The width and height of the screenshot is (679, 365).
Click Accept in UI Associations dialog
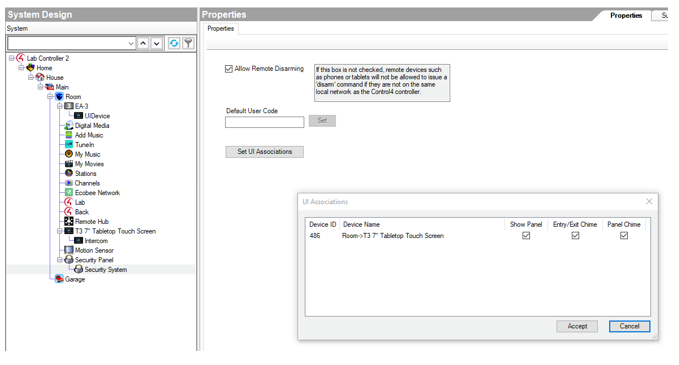[577, 326]
